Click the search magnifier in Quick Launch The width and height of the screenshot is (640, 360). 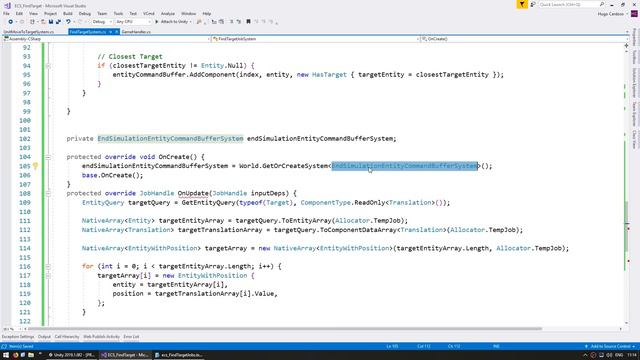(602, 4)
